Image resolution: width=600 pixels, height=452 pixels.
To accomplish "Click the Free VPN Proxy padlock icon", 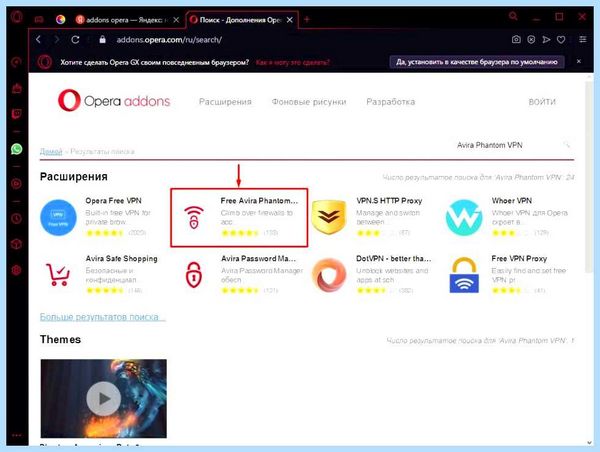I will tap(464, 275).
